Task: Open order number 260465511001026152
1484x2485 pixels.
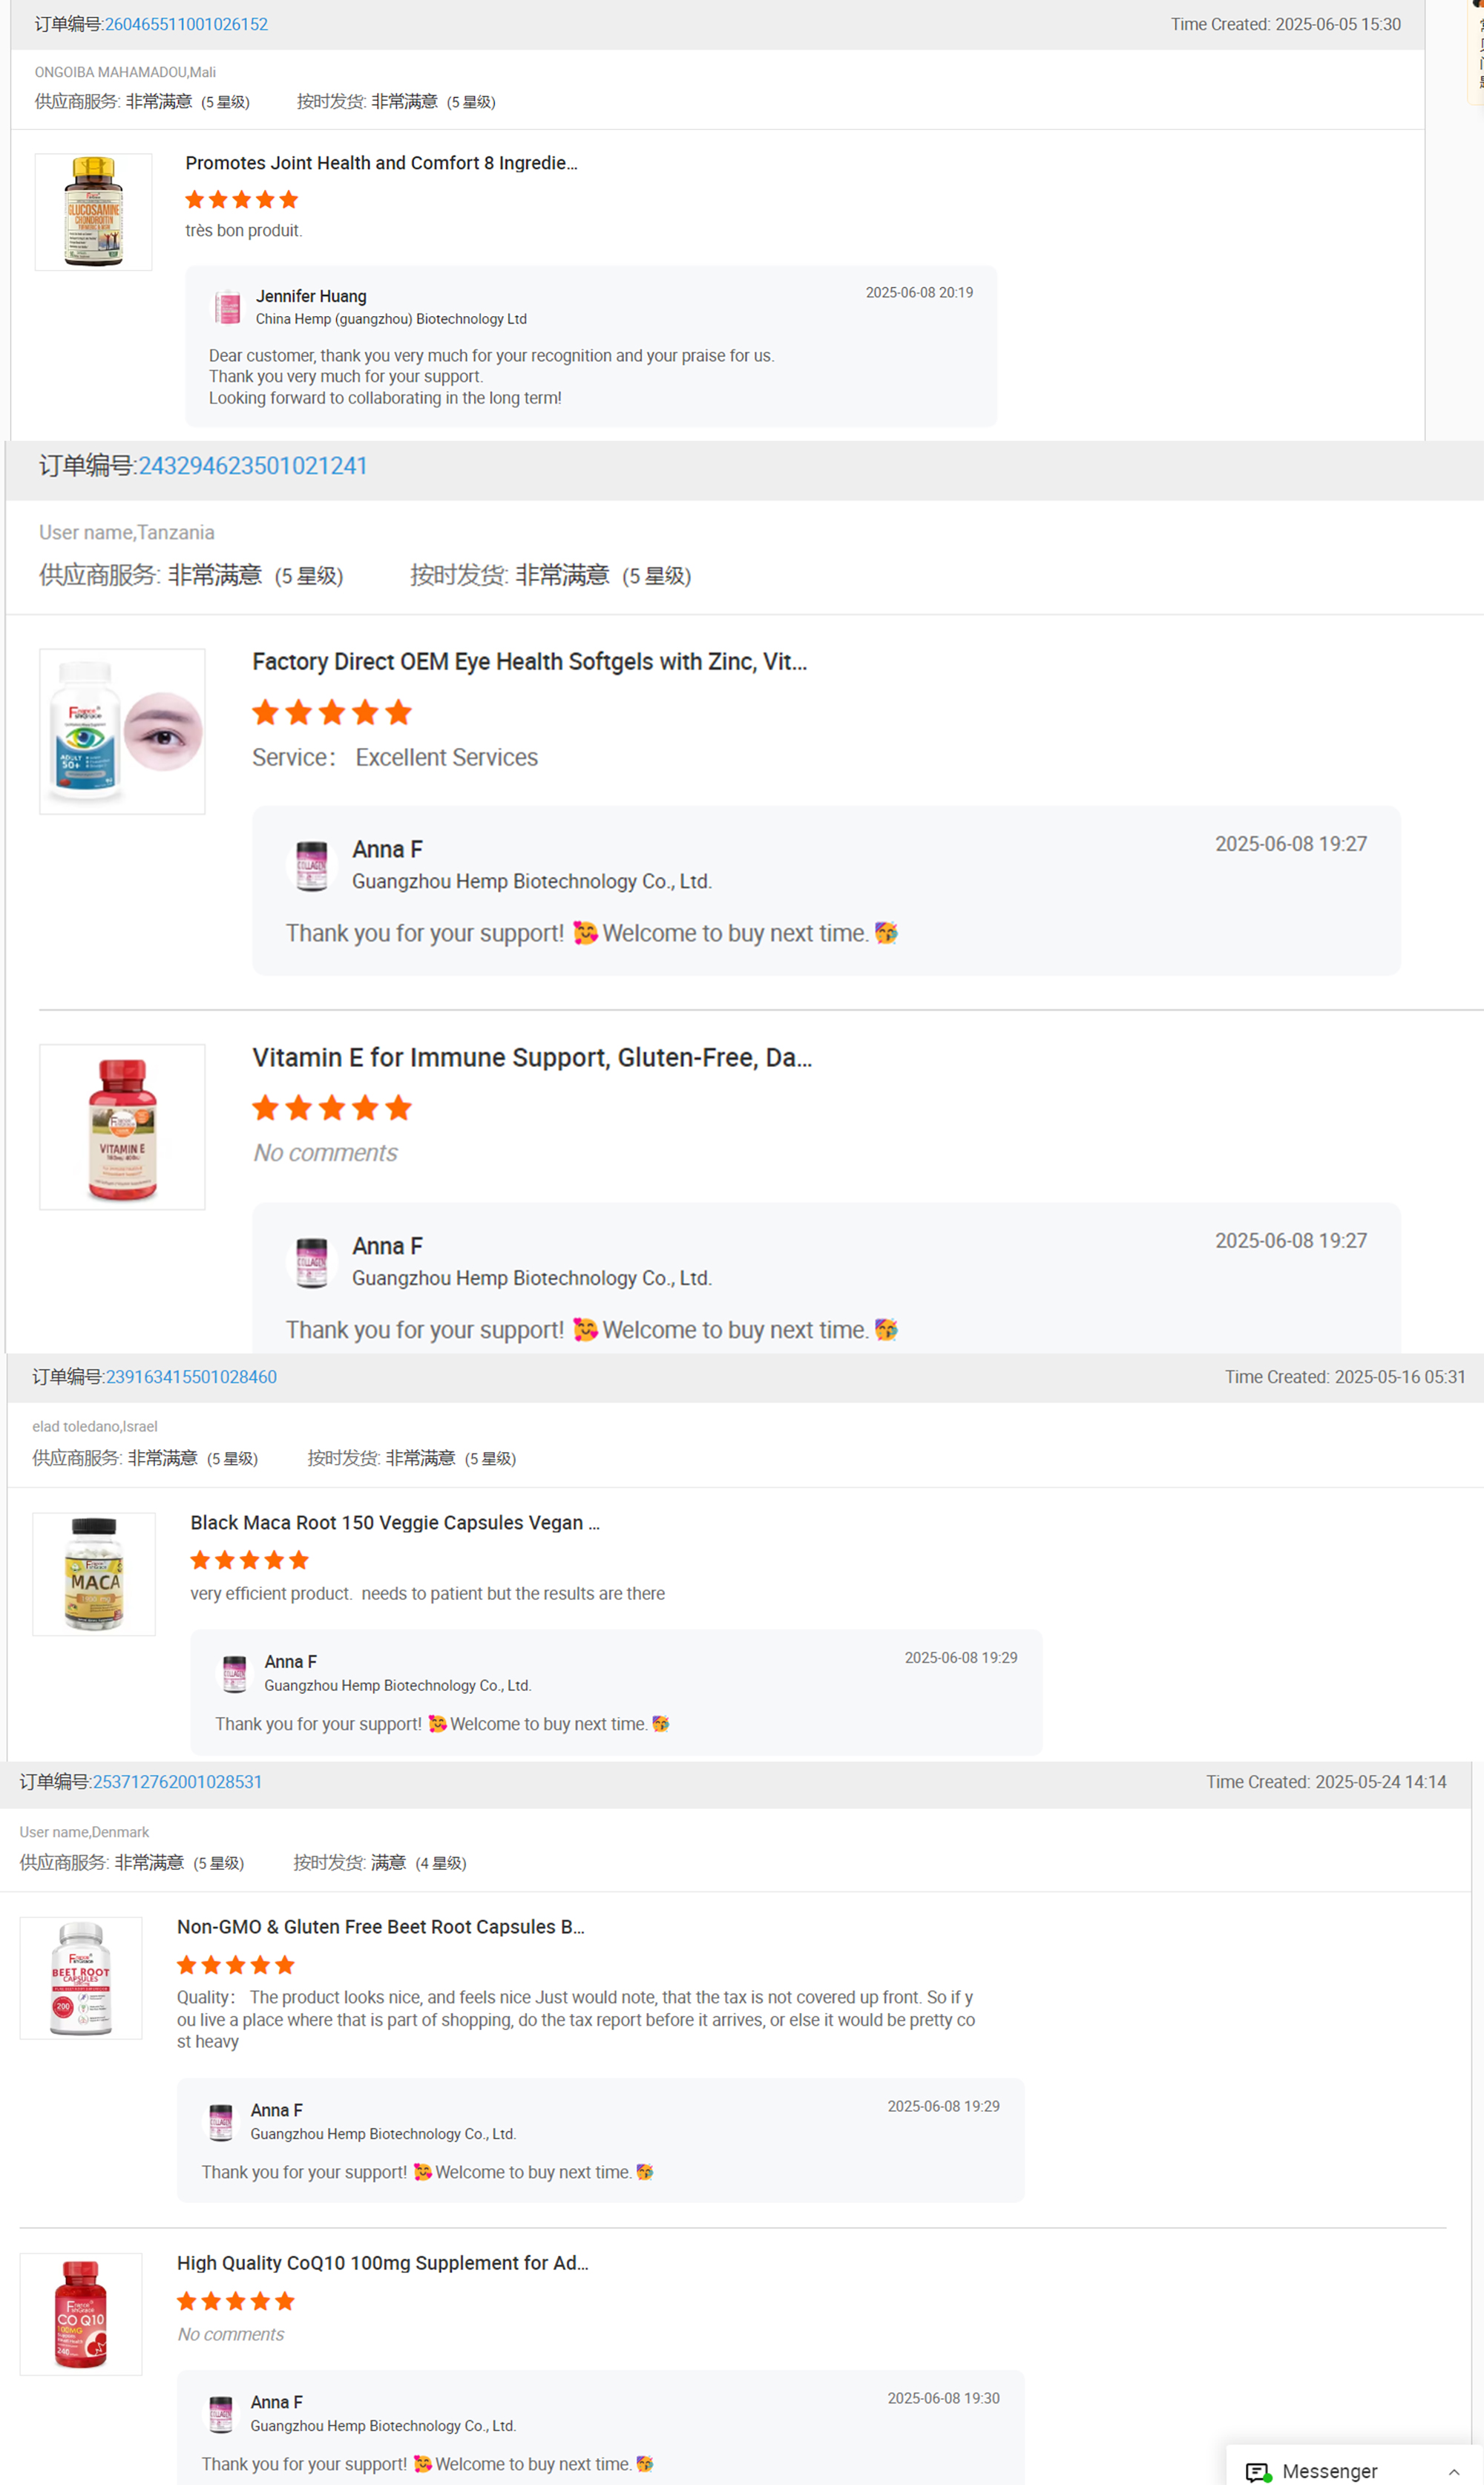Action: pos(186,23)
